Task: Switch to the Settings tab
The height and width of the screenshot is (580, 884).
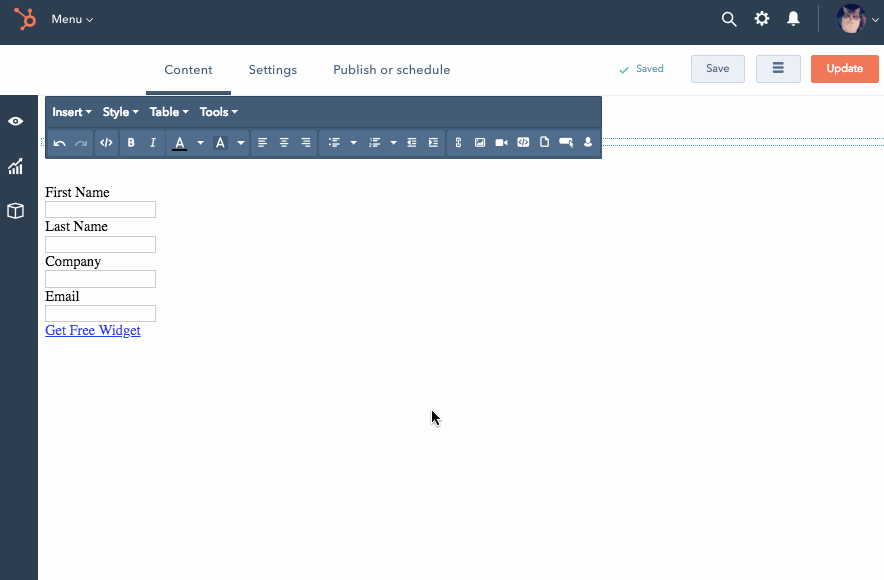Action: tap(273, 70)
